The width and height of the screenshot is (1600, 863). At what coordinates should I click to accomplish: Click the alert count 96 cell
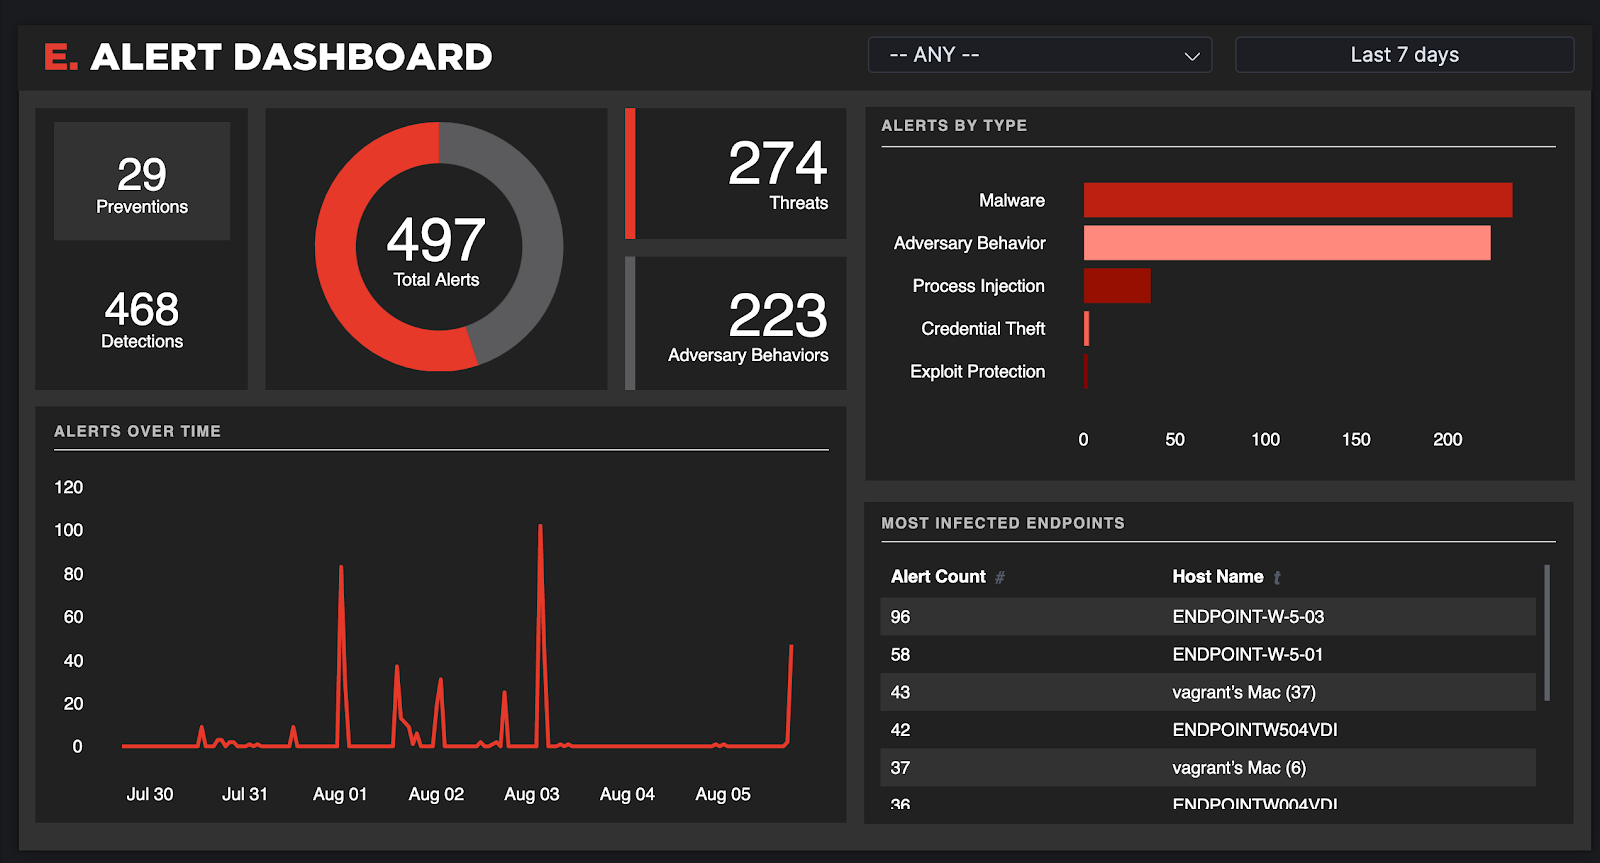click(x=901, y=617)
